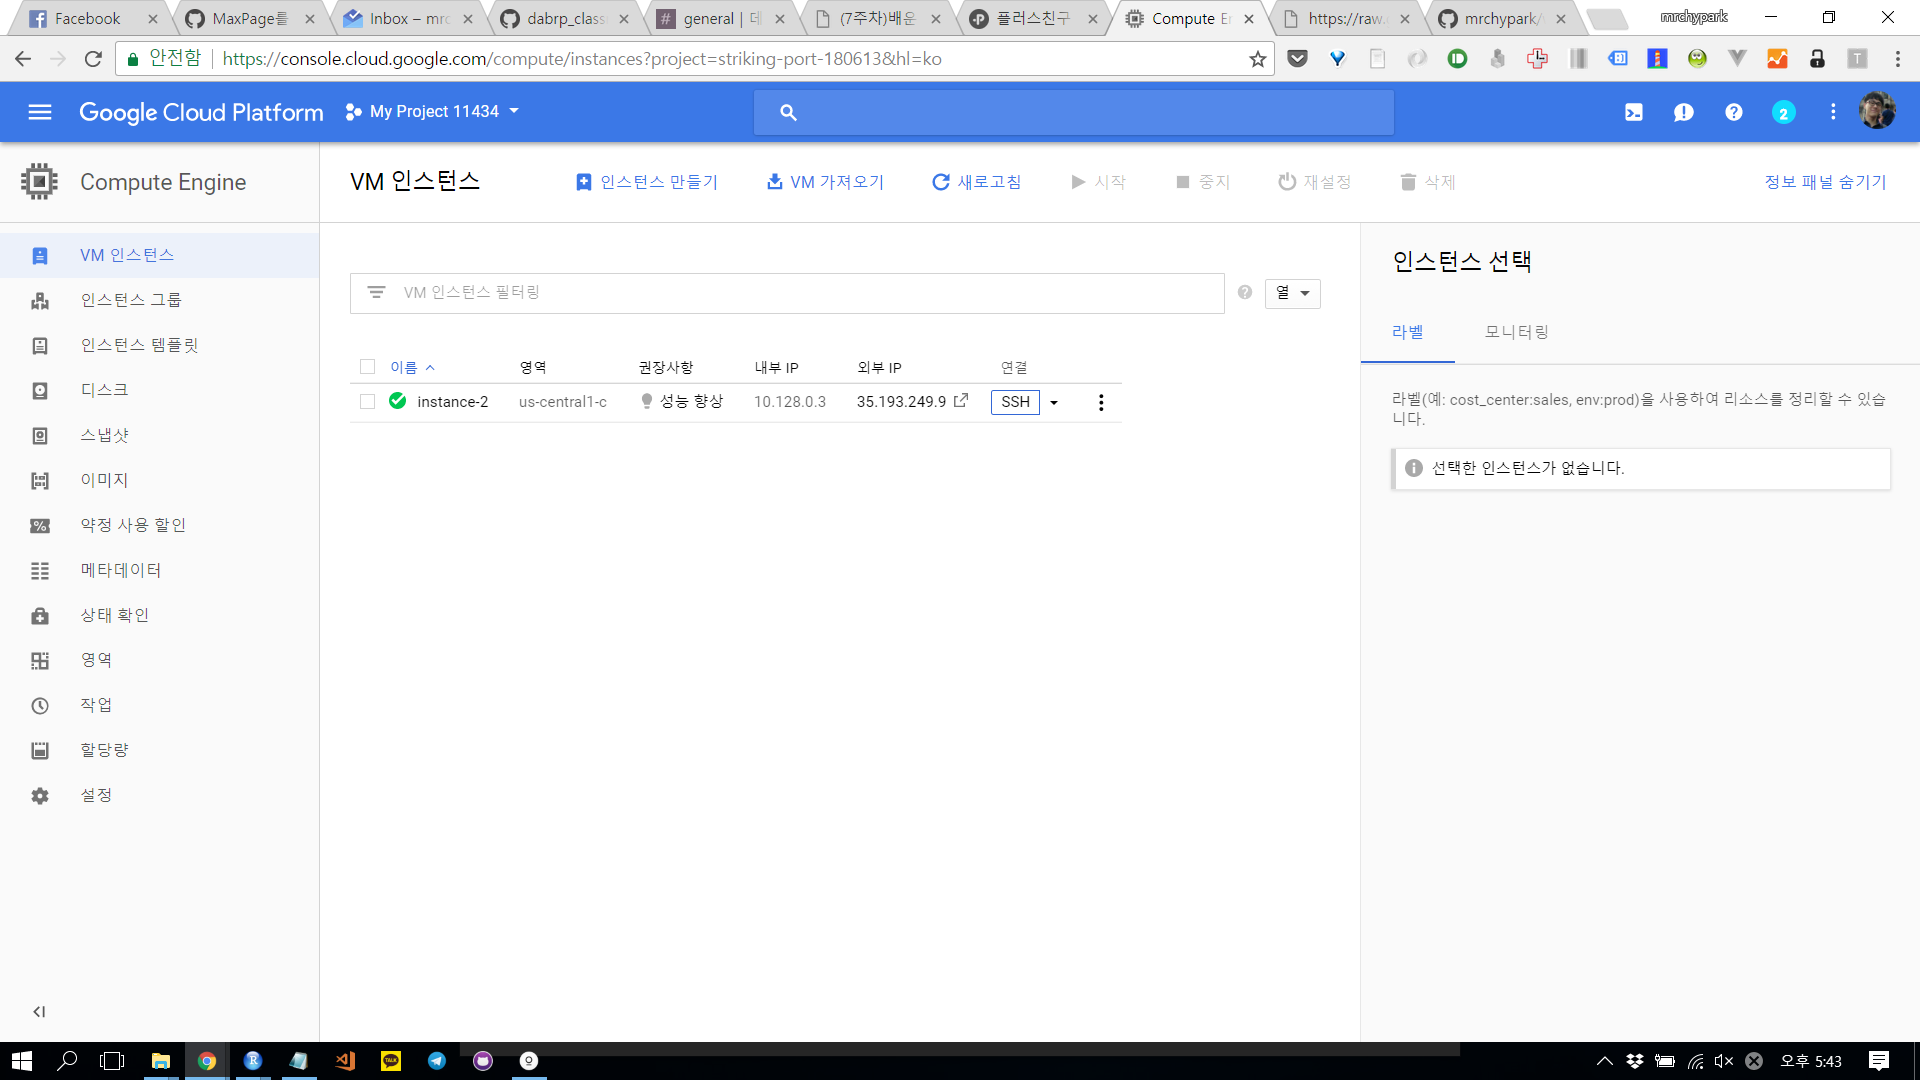The width and height of the screenshot is (1920, 1080).
Task: Check the instance-2 row checkbox
Action: point(367,402)
